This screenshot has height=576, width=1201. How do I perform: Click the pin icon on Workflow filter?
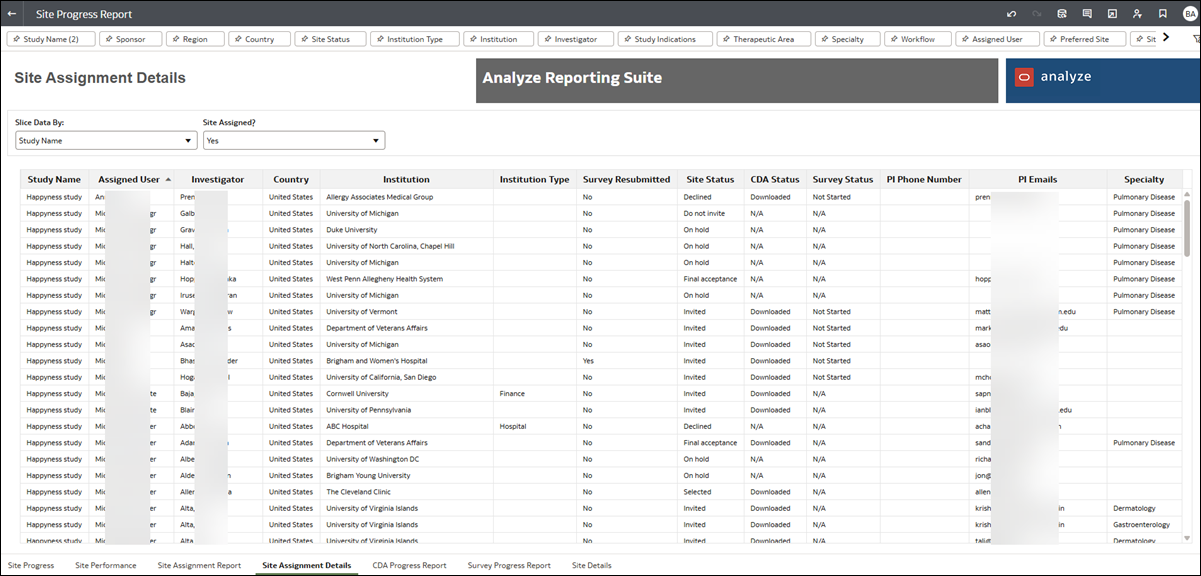coord(894,39)
